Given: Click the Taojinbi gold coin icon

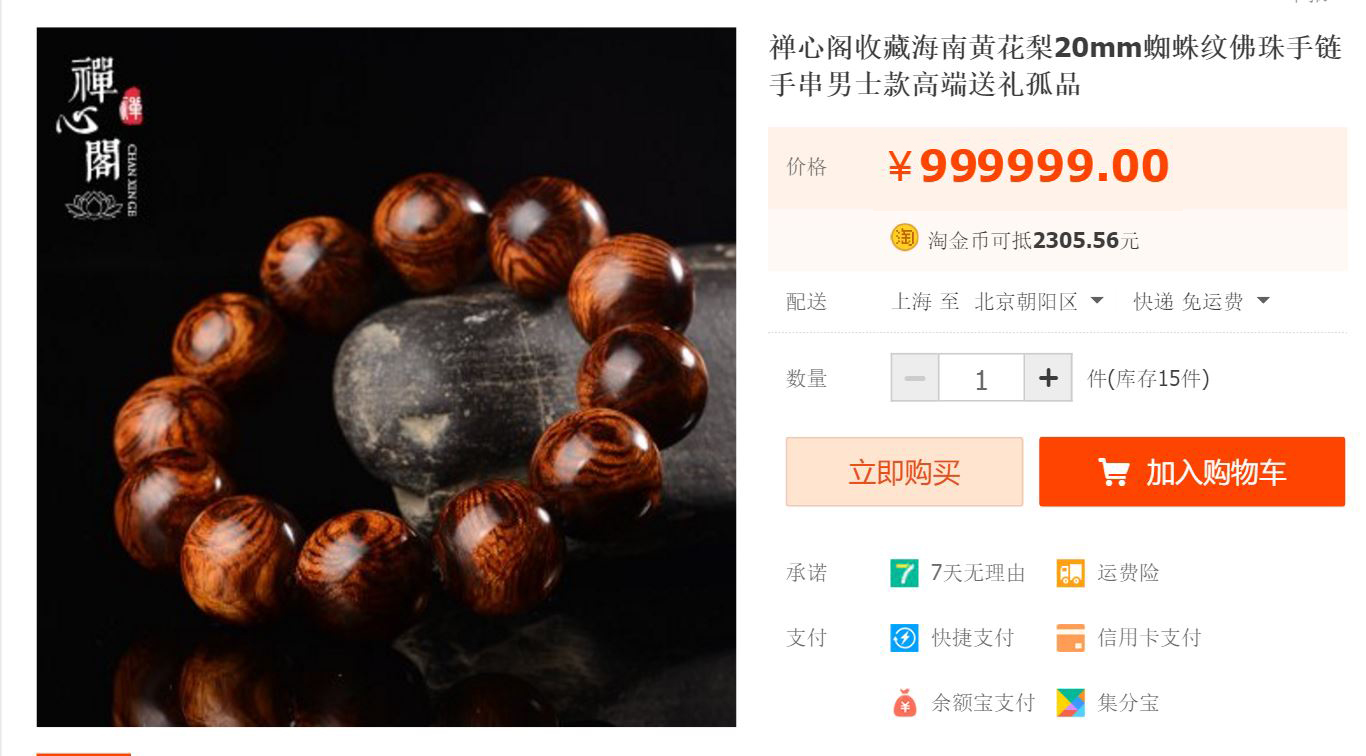Looking at the screenshot, I should point(904,239).
